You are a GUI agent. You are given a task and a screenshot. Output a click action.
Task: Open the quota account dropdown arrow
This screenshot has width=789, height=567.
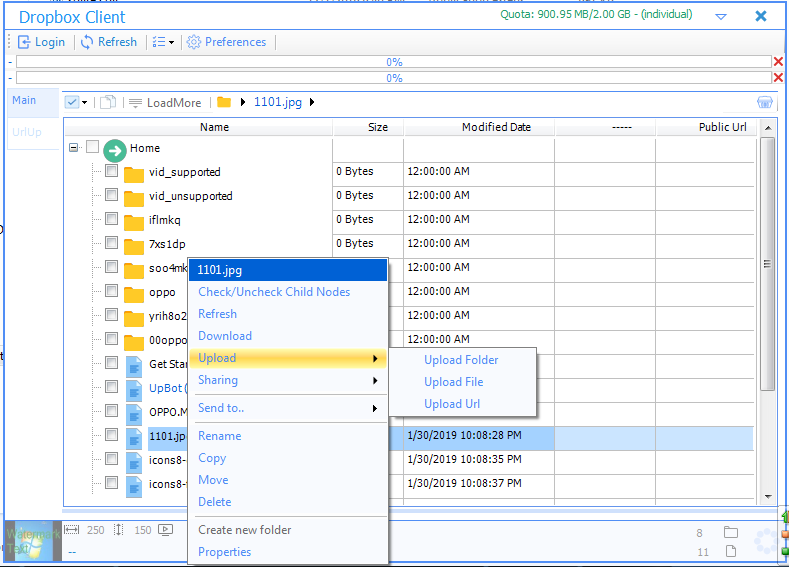(x=721, y=17)
